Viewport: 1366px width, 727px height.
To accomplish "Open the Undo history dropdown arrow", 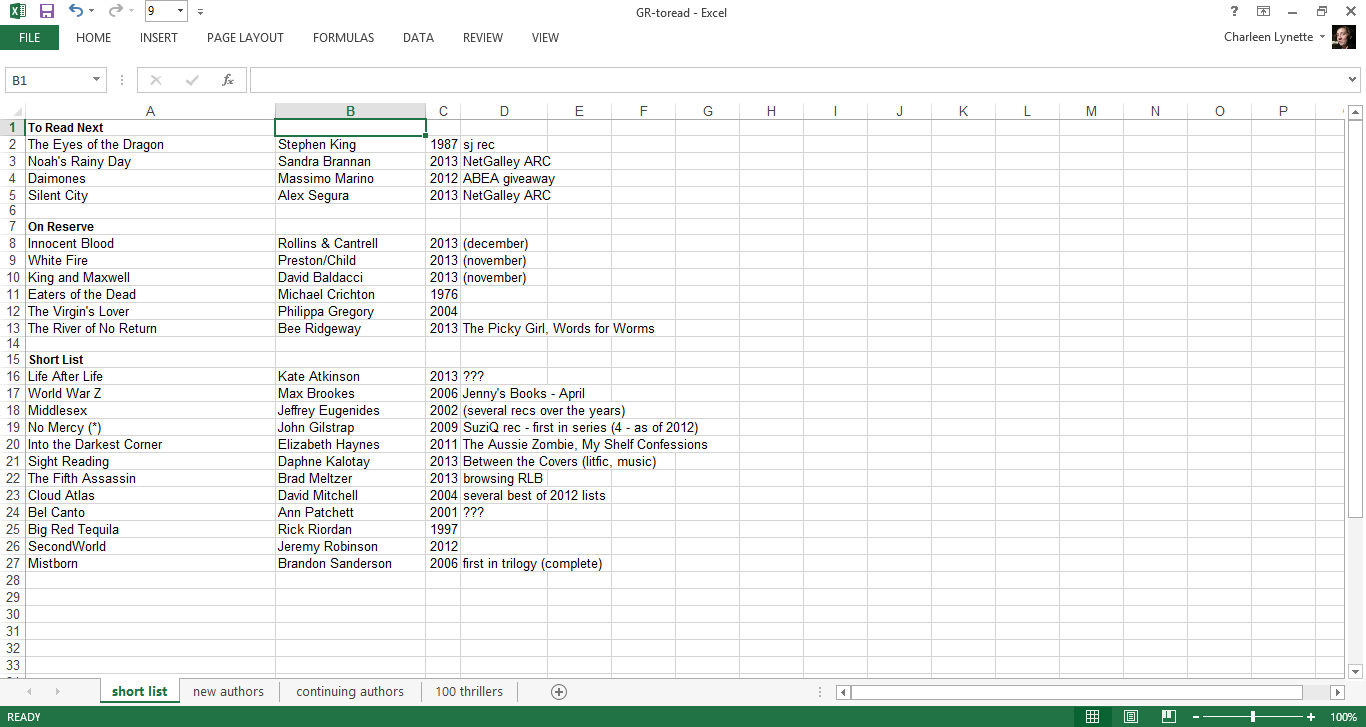I will pos(92,12).
